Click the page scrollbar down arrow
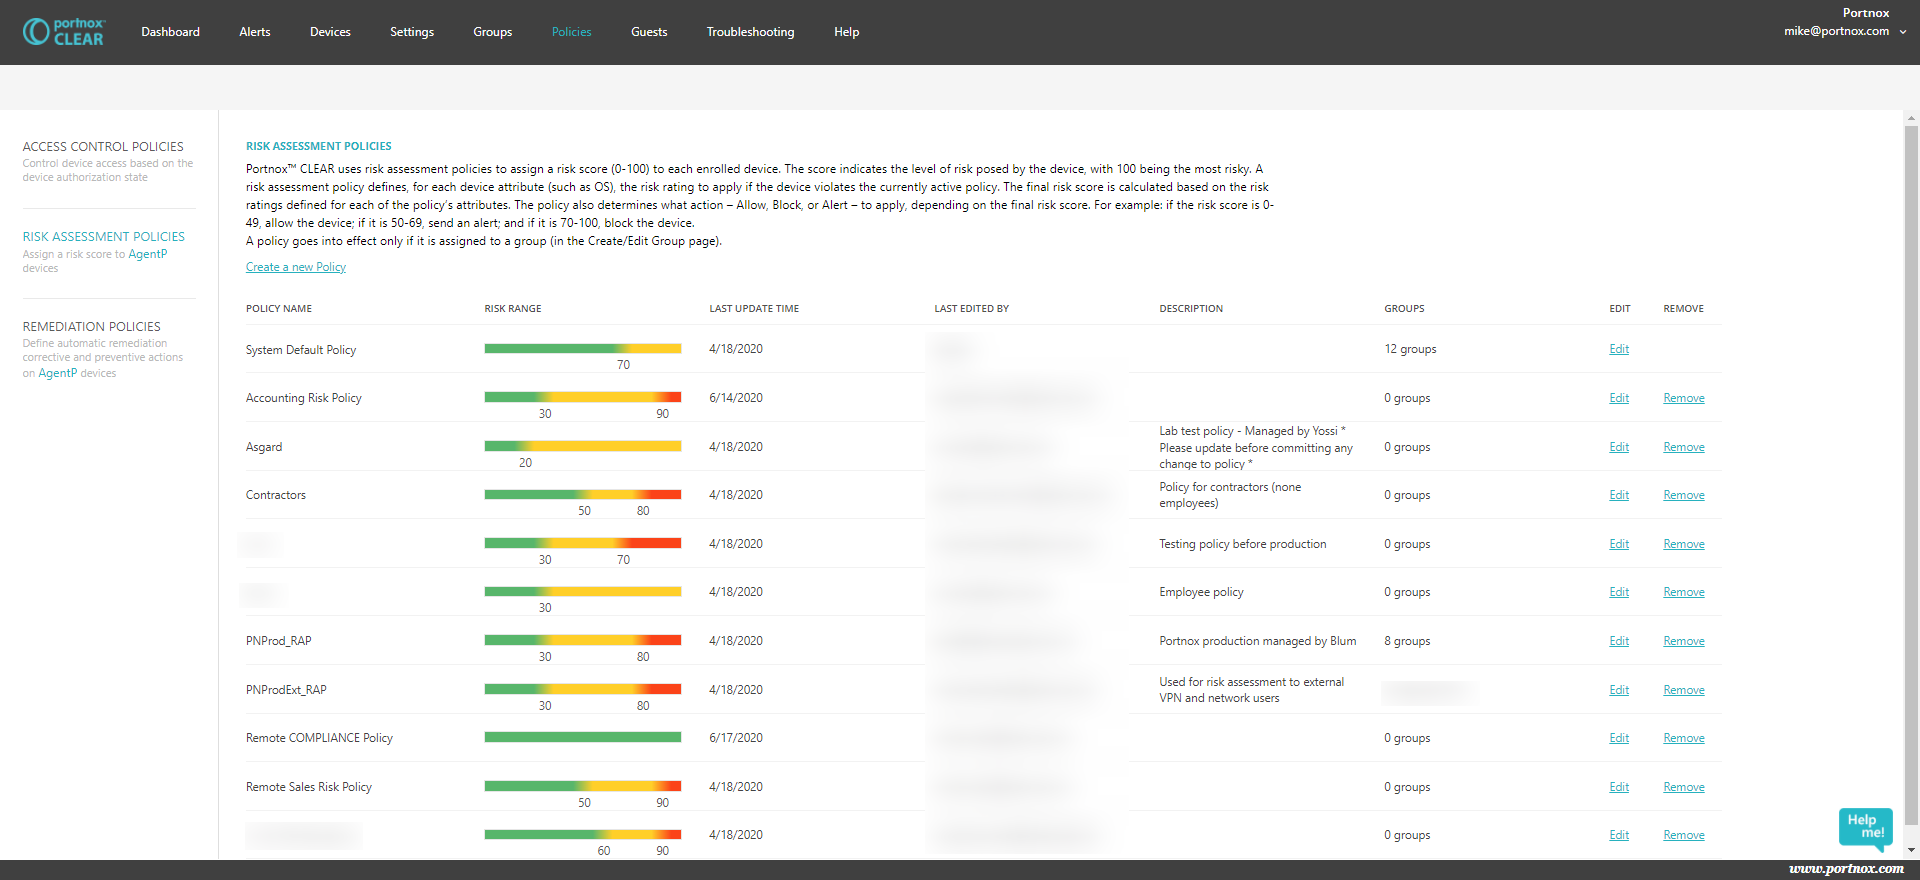 [x=1911, y=850]
